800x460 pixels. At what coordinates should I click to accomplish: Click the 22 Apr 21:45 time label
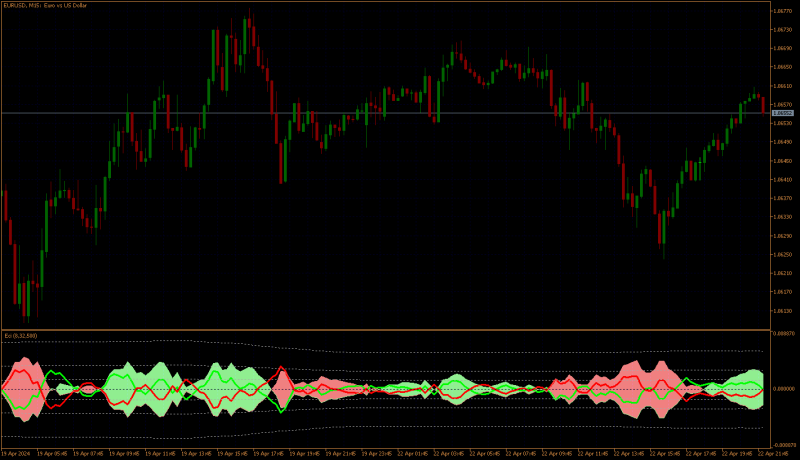click(773, 453)
